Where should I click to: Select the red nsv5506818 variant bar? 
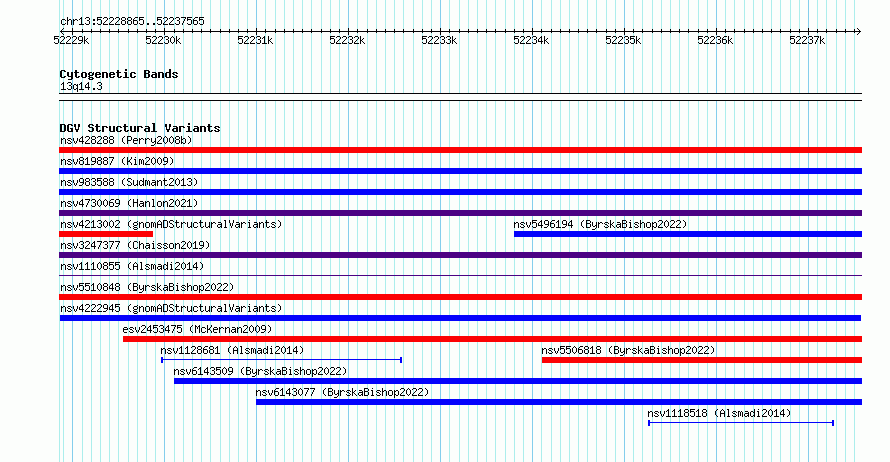tap(702, 360)
